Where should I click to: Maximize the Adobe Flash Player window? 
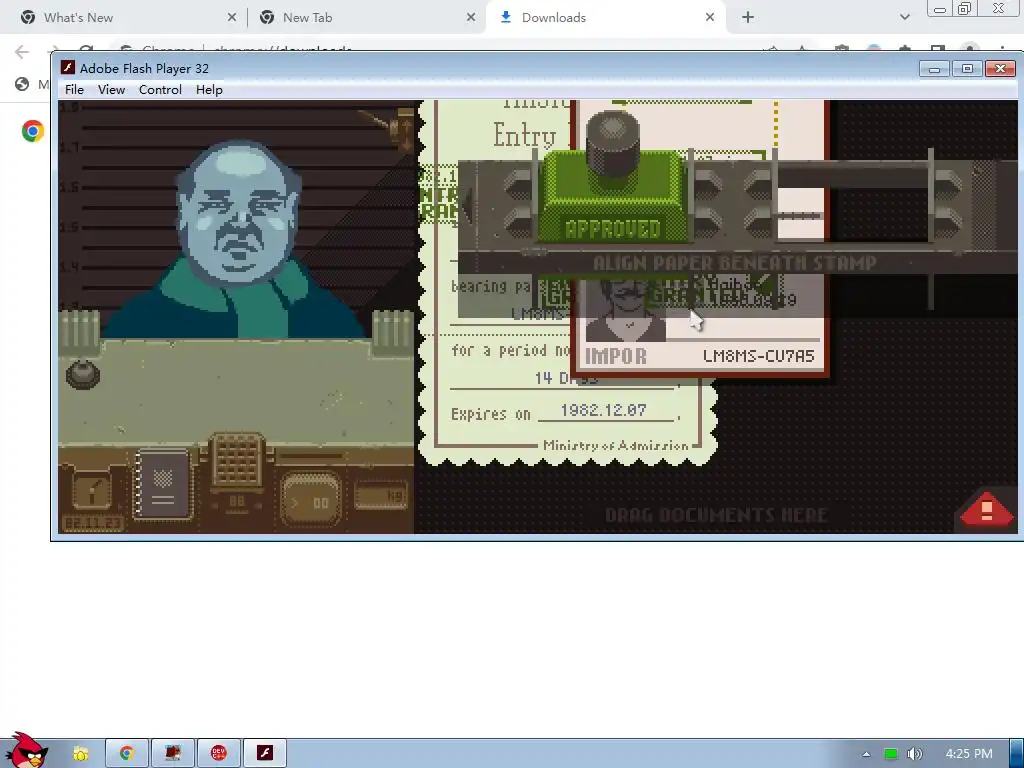tap(967, 69)
